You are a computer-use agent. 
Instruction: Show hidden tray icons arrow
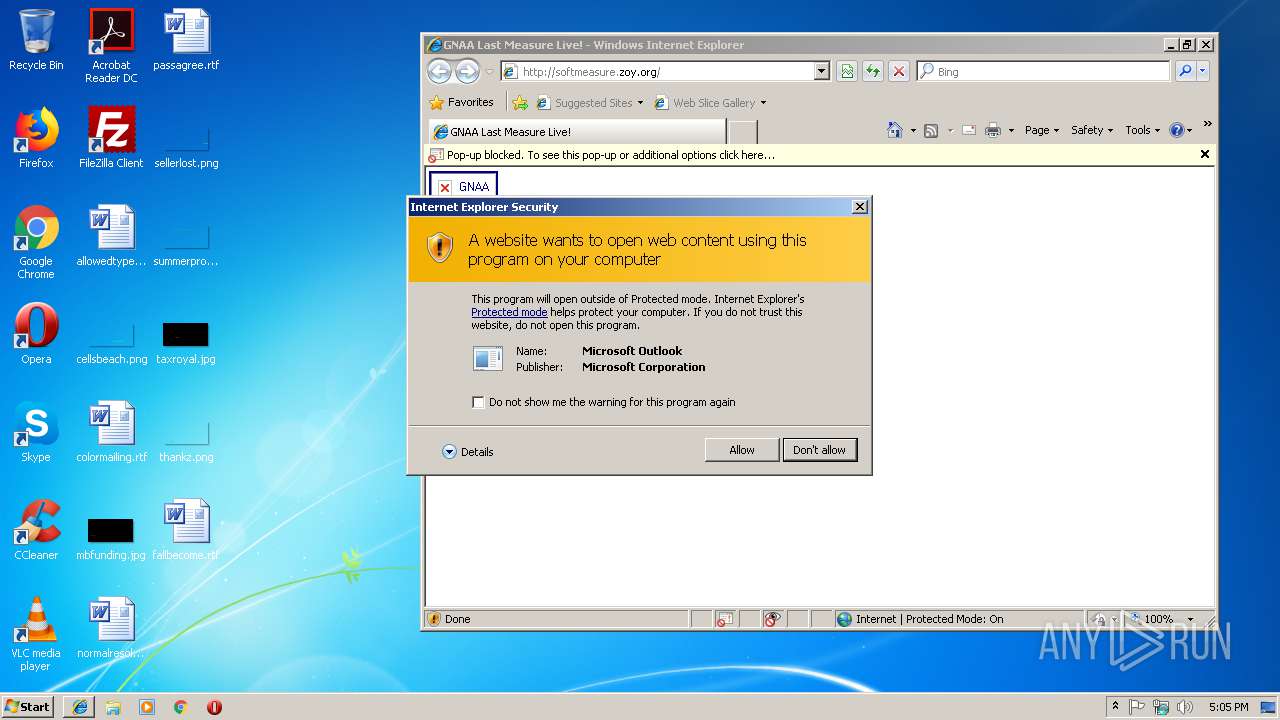[x=1115, y=707]
